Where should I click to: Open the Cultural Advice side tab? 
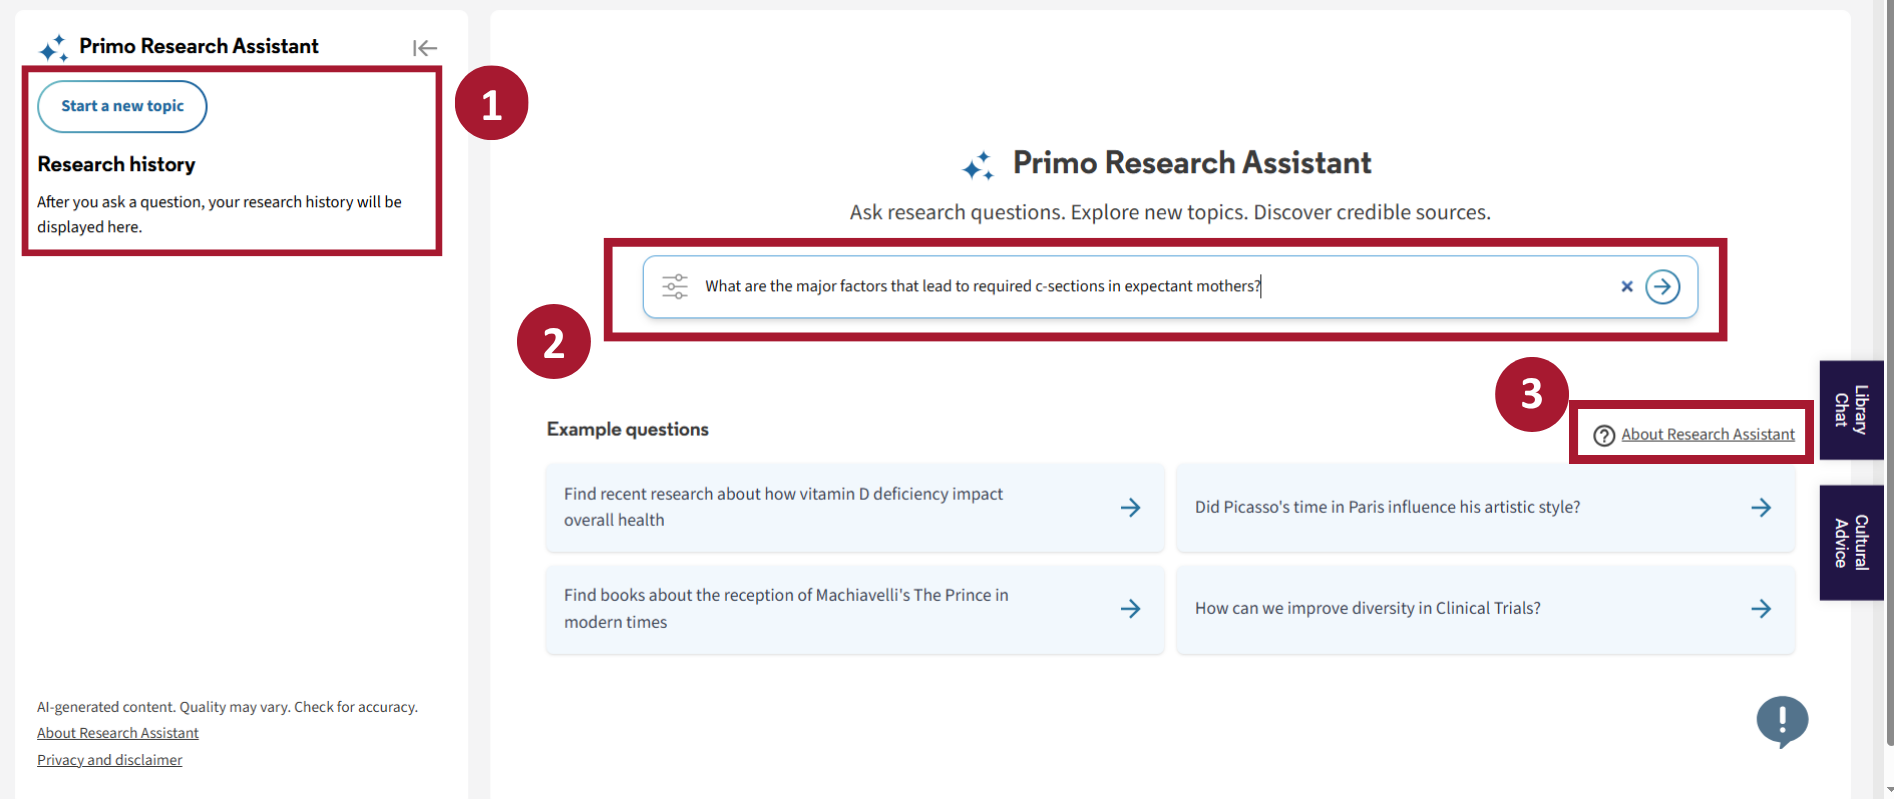(1851, 542)
